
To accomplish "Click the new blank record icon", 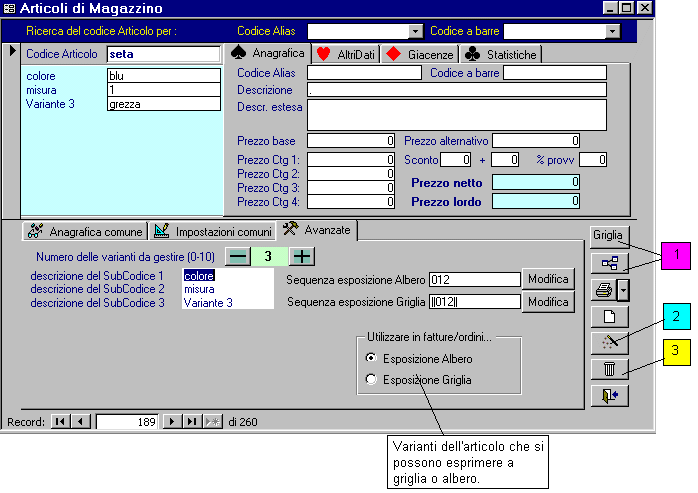I will 609,317.
